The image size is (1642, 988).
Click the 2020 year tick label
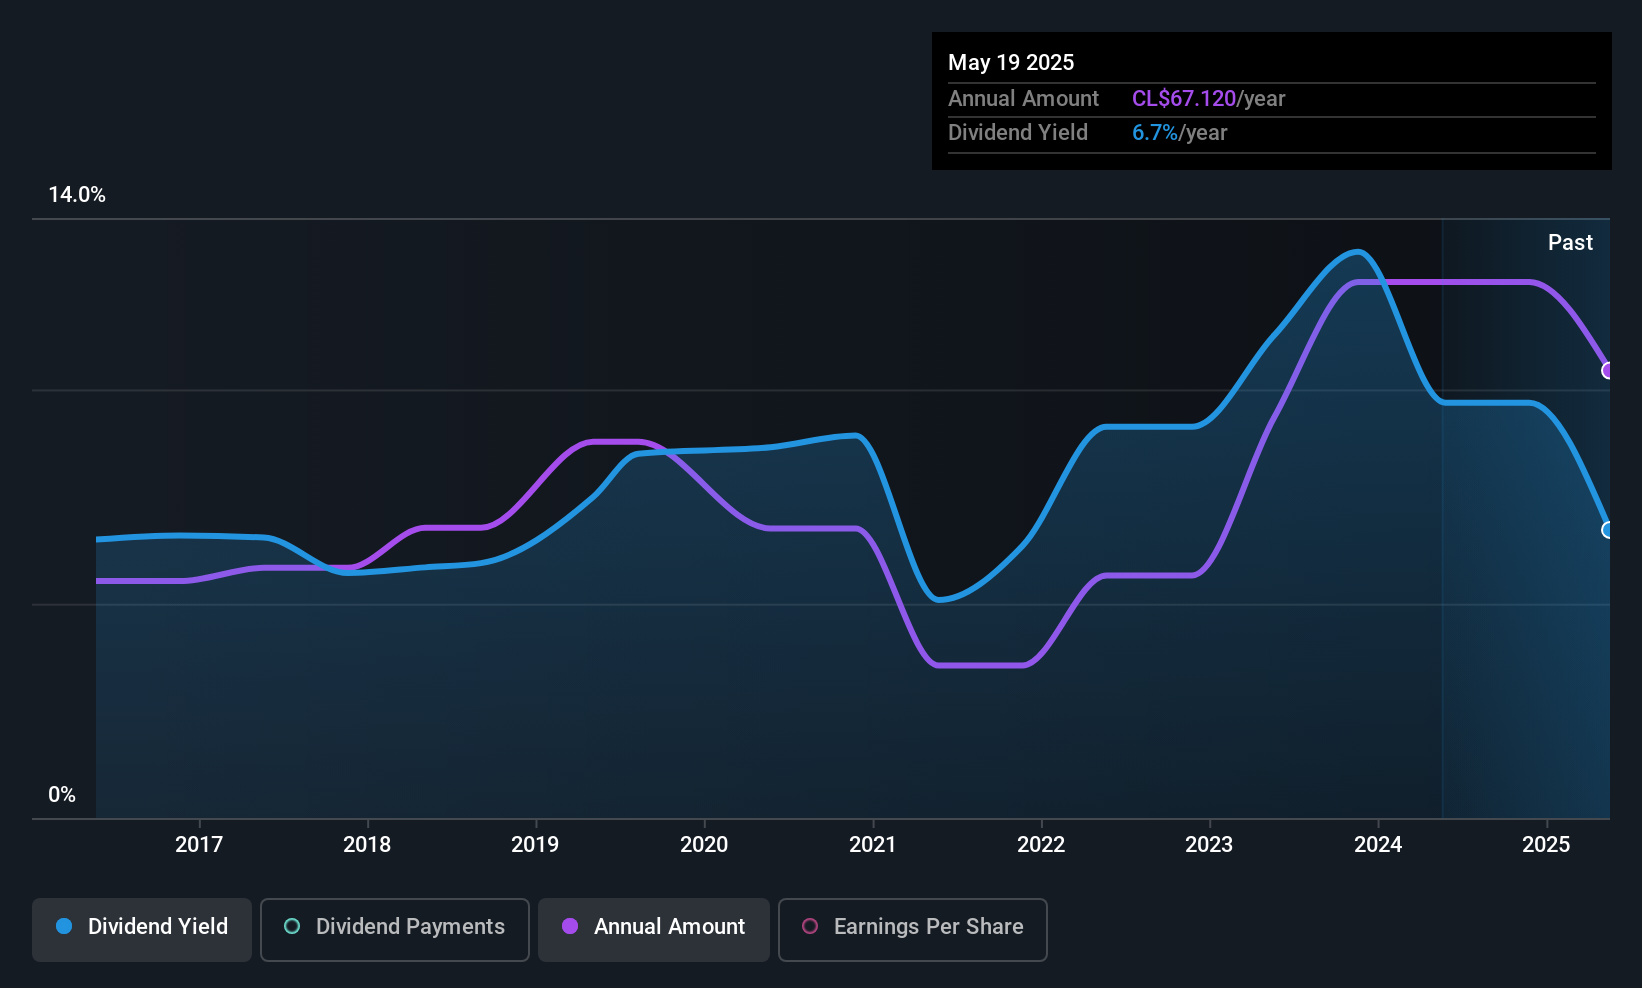click(704, 845)
